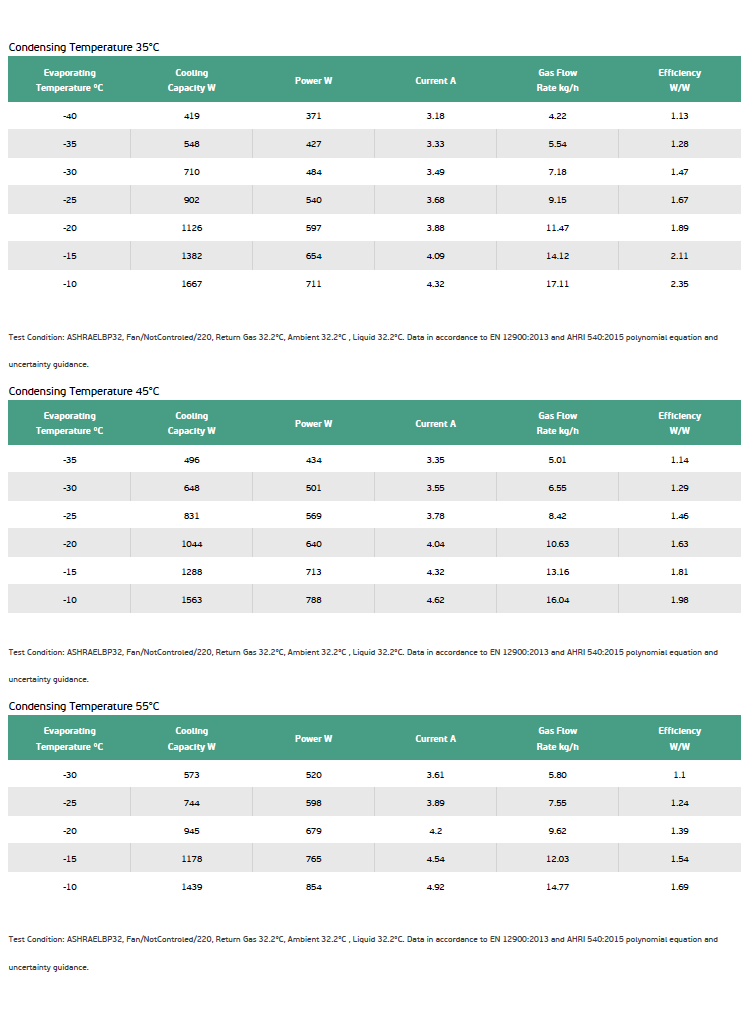Select the Condensing Temperature 55°C heading
The height and width of the screenshot is (1014, 750).
[84, 706]
